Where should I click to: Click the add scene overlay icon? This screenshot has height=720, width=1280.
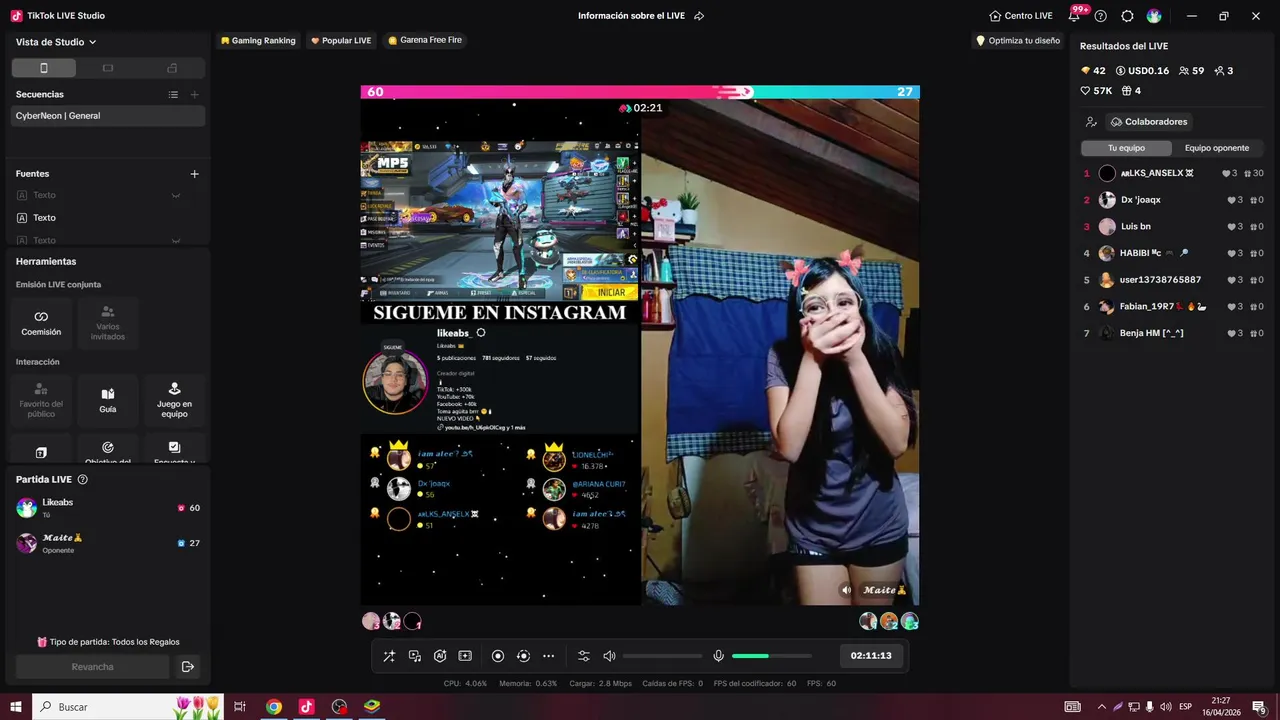point(465,656)
